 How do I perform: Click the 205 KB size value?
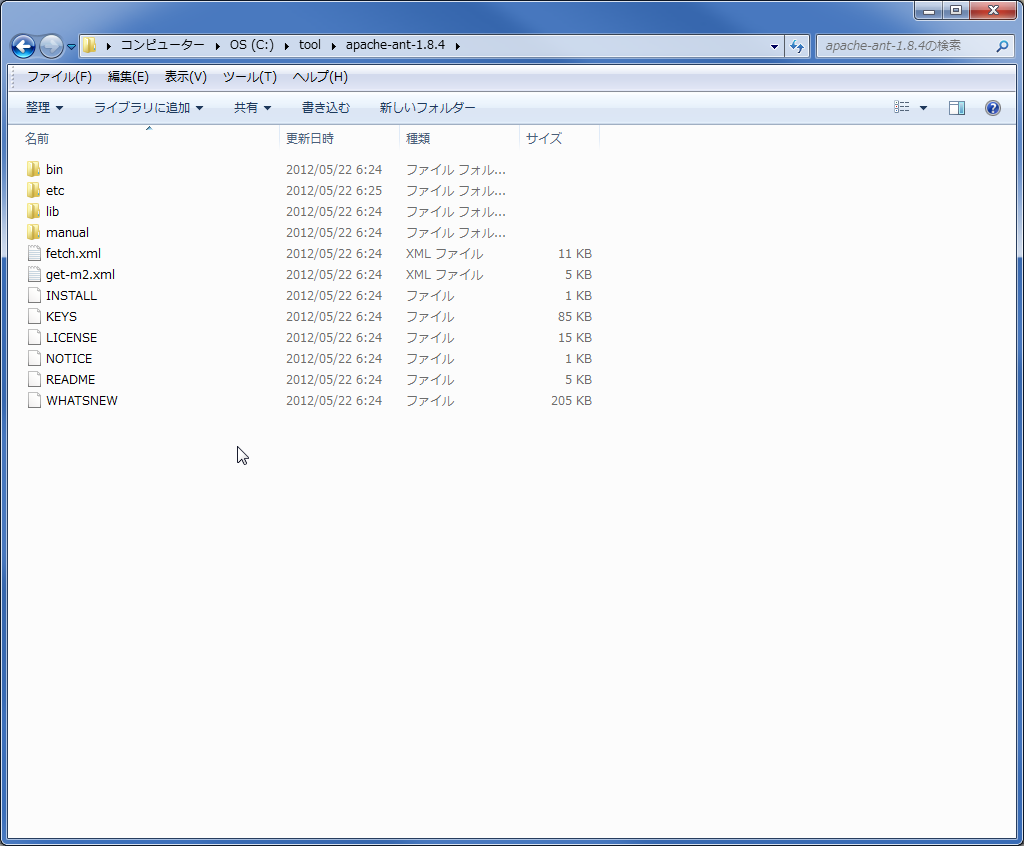tap(571, 400)
